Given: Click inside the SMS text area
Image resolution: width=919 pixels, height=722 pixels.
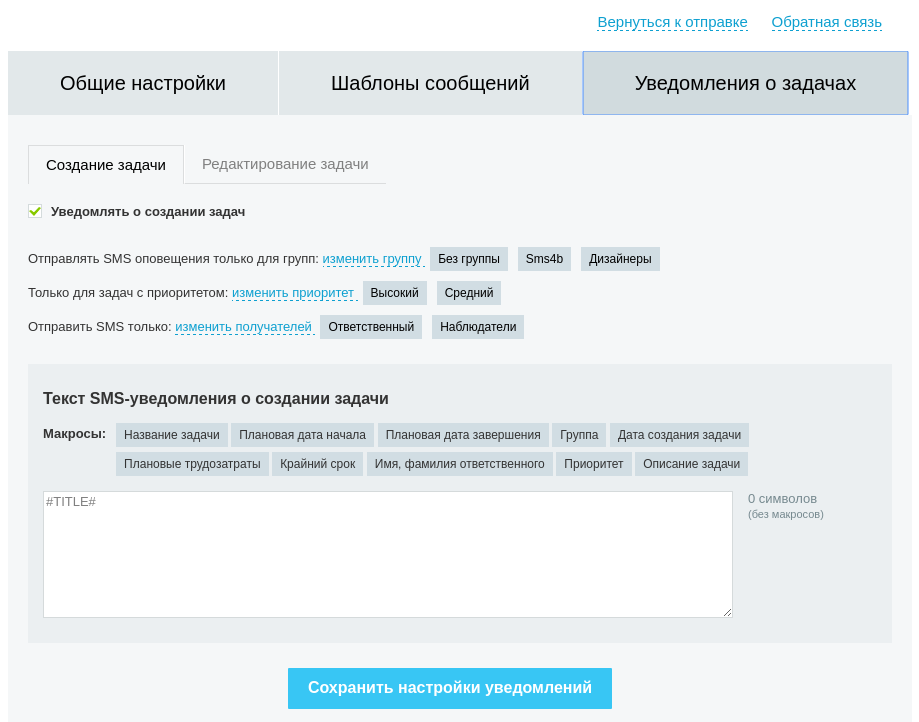Looking at the screenshot, I should pyautogui.click(x=387, y=554).
